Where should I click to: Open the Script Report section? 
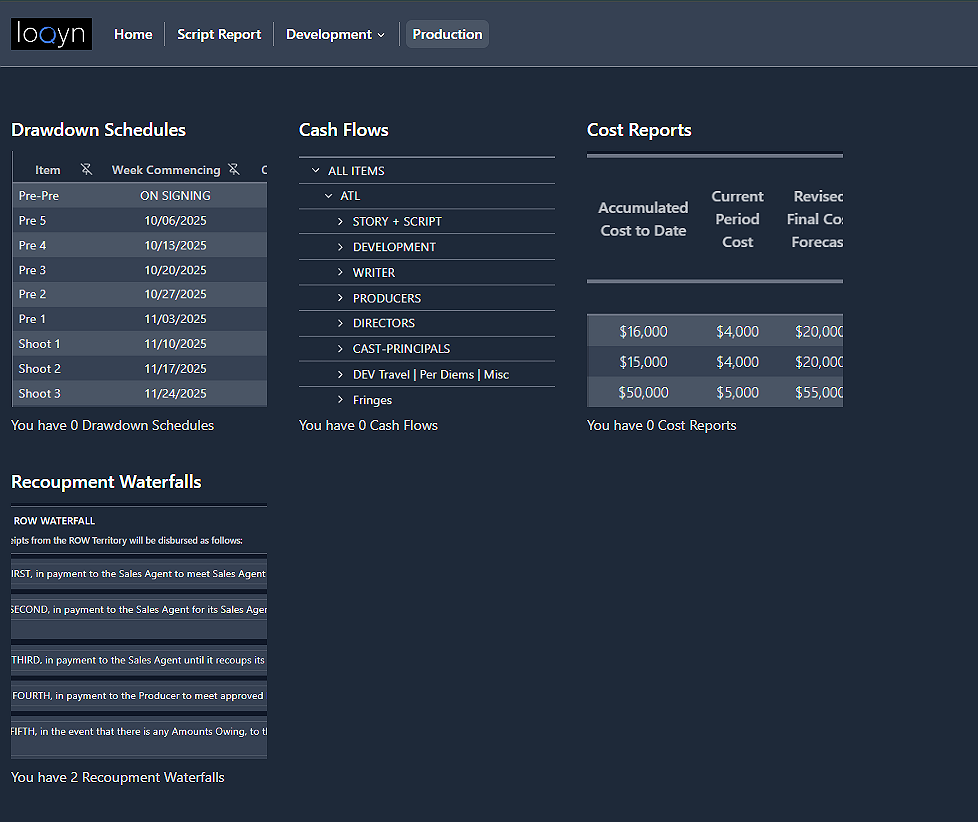[x=219, y=33]
